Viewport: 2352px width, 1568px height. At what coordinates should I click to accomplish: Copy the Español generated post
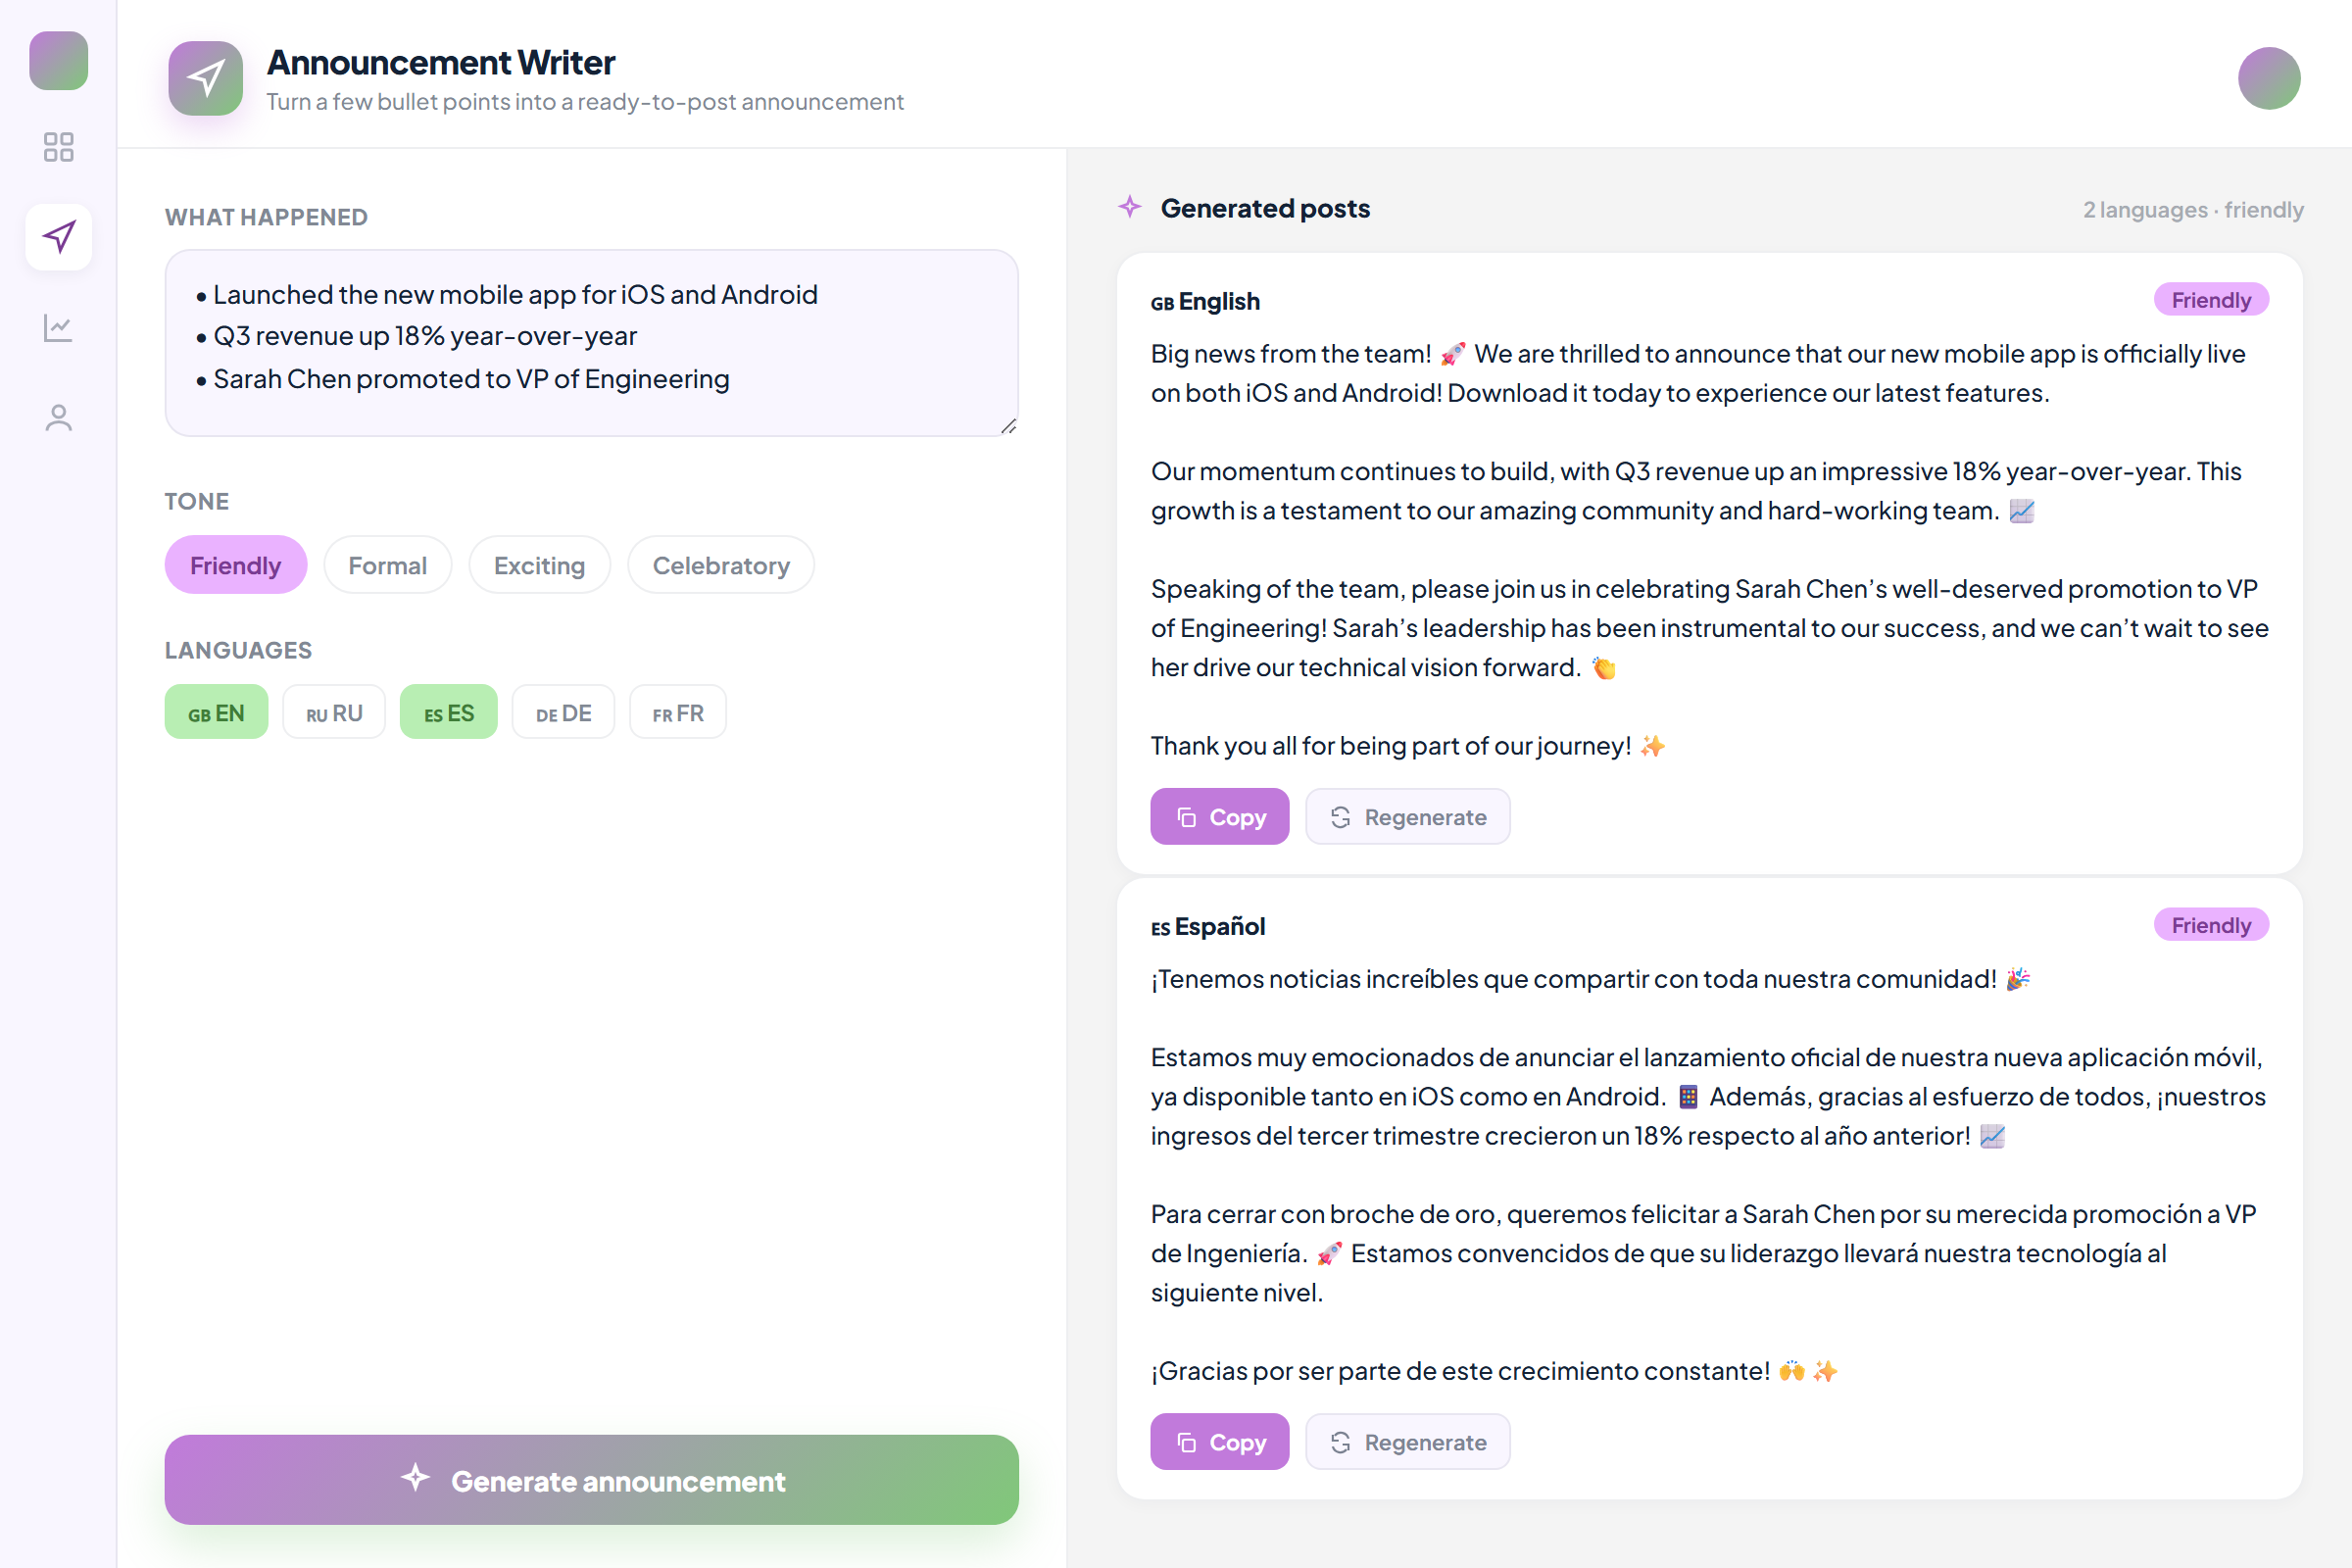coord(1219,1442)
